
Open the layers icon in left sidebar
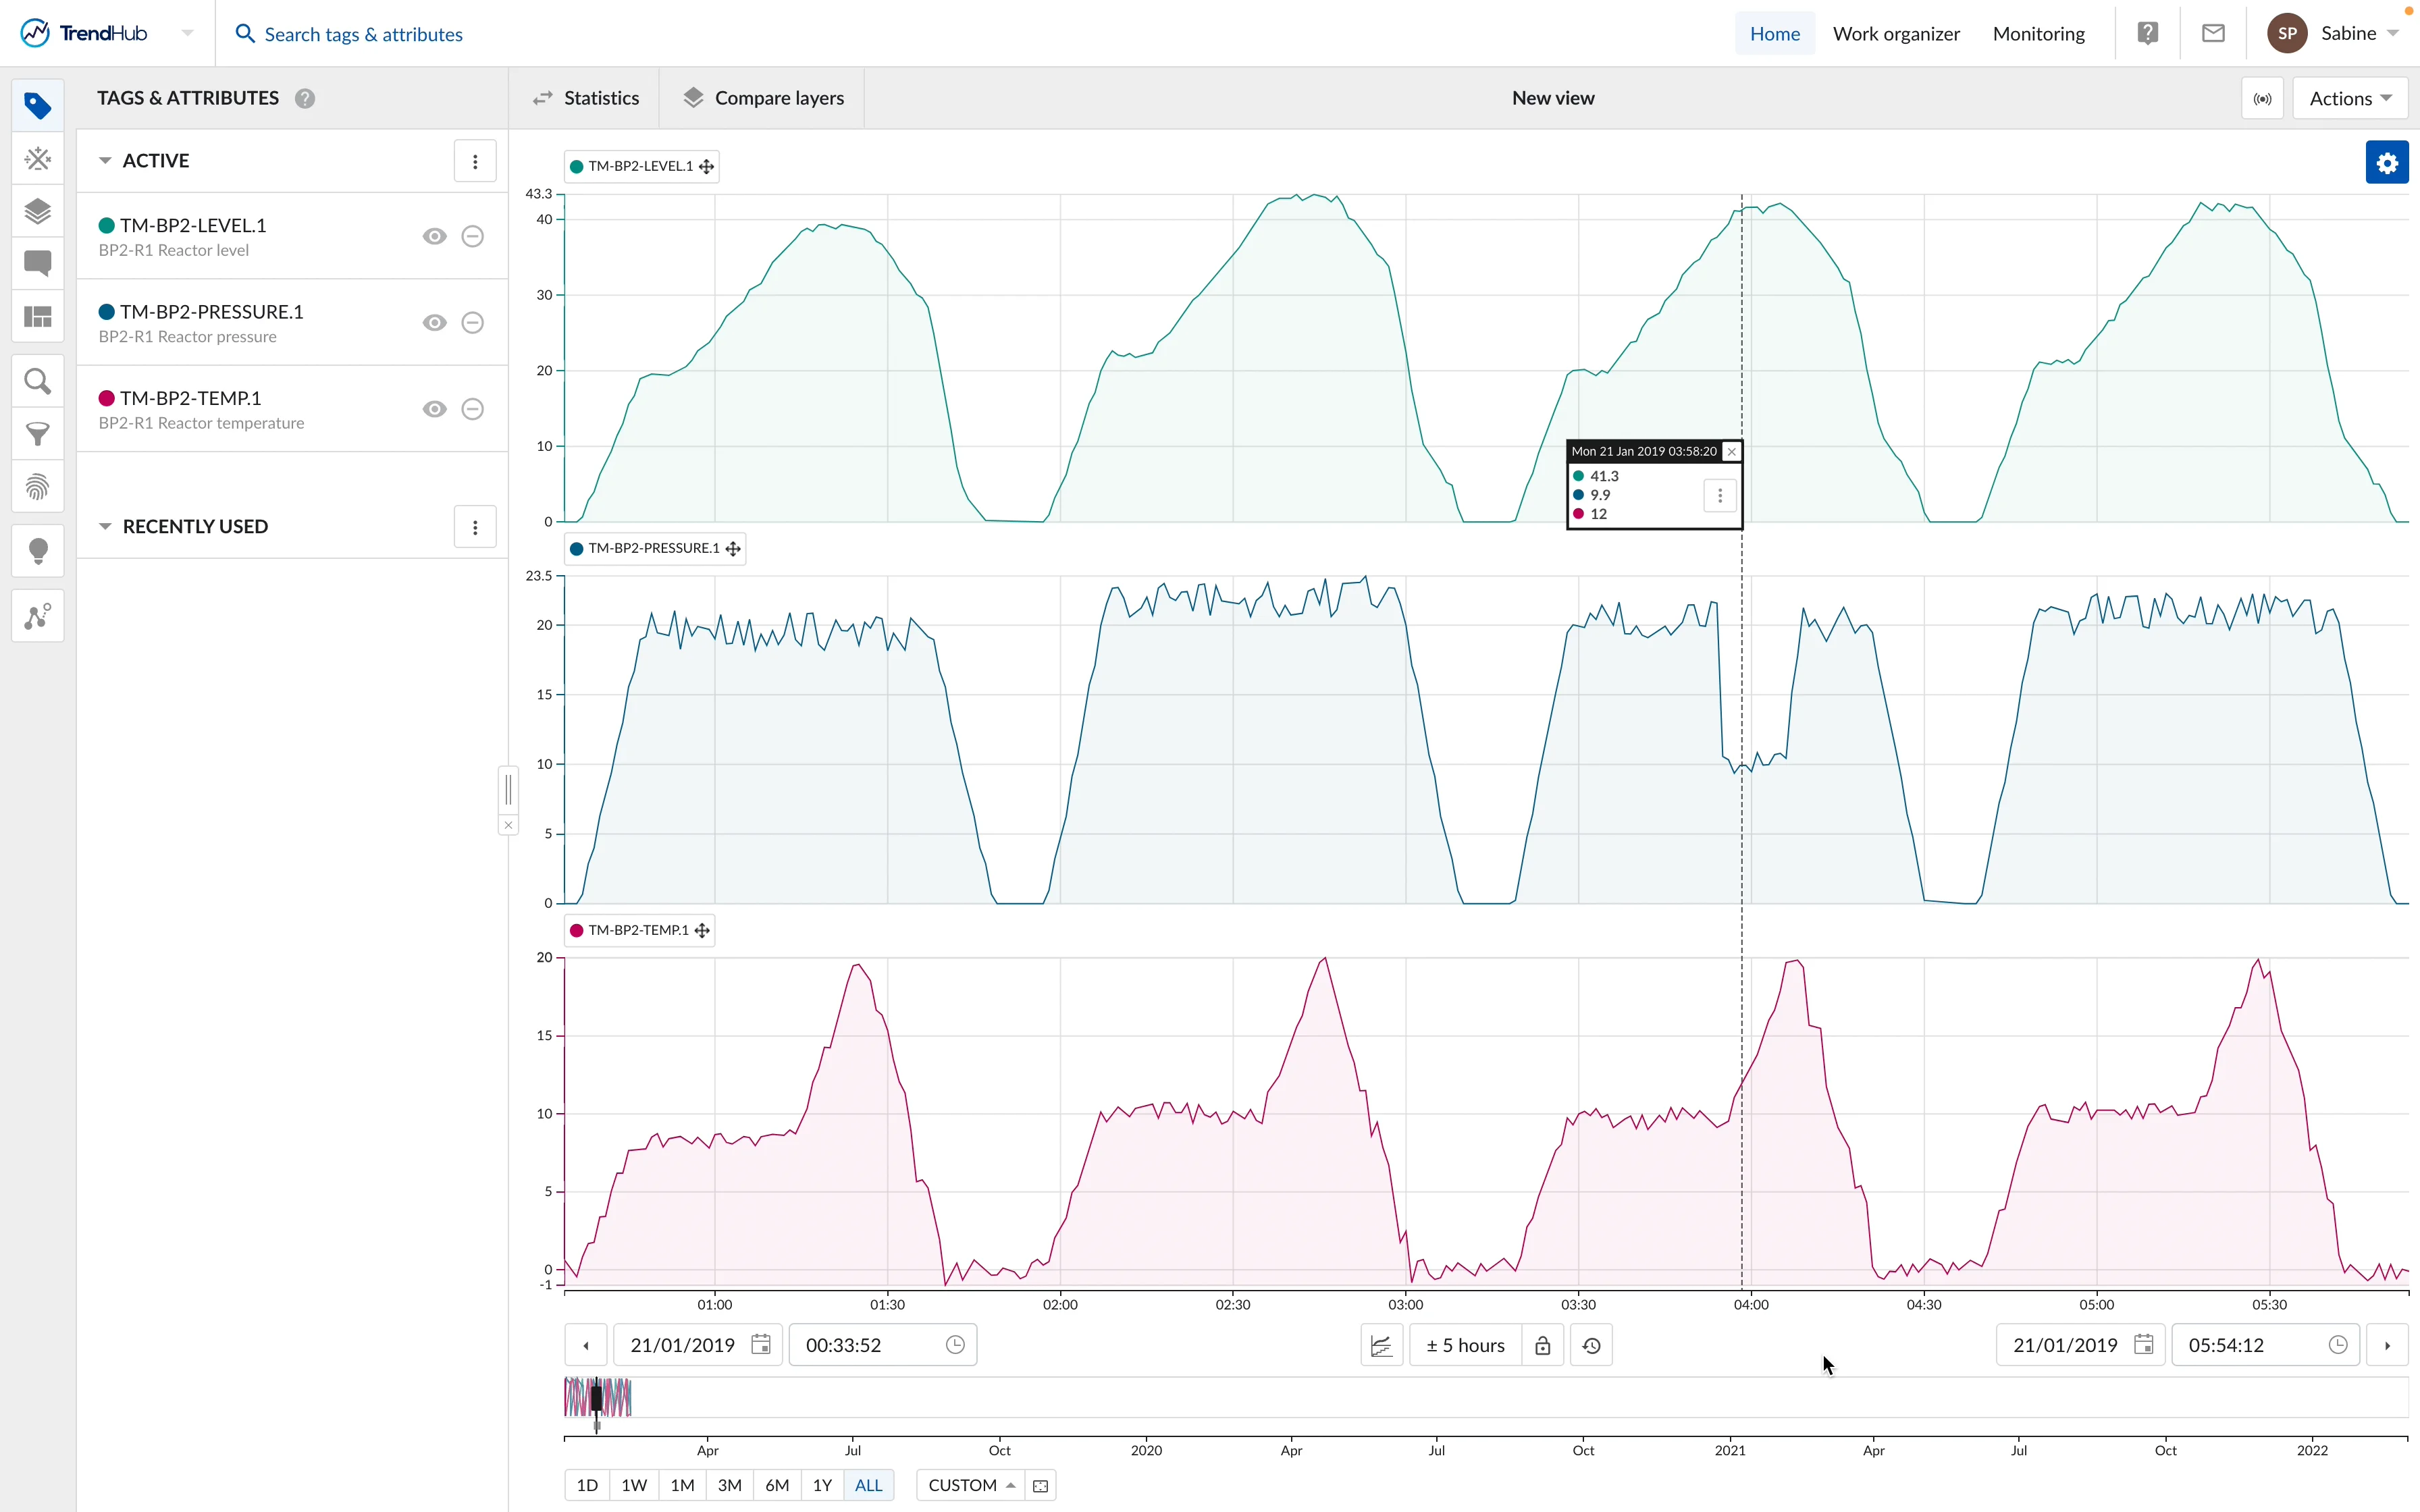[x=38, y=211]
